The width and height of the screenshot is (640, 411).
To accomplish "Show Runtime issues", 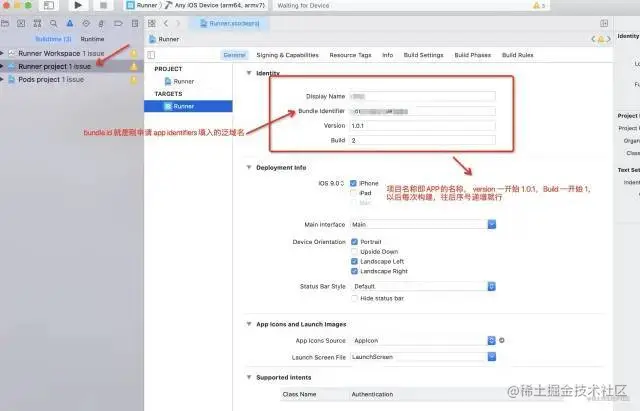I will 92,39.
